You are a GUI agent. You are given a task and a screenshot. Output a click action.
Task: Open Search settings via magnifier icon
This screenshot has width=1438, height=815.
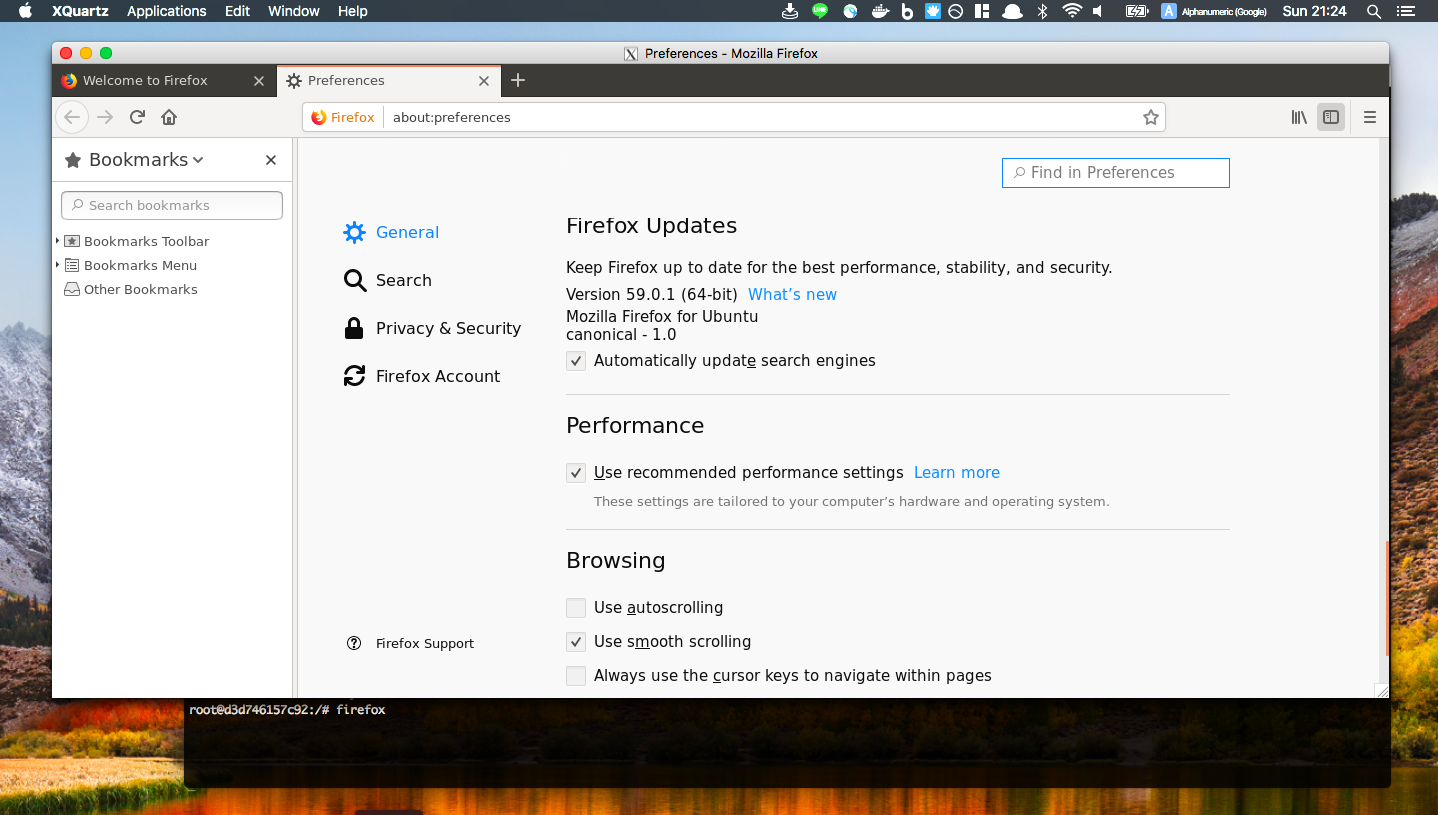[x=354, y=280]
